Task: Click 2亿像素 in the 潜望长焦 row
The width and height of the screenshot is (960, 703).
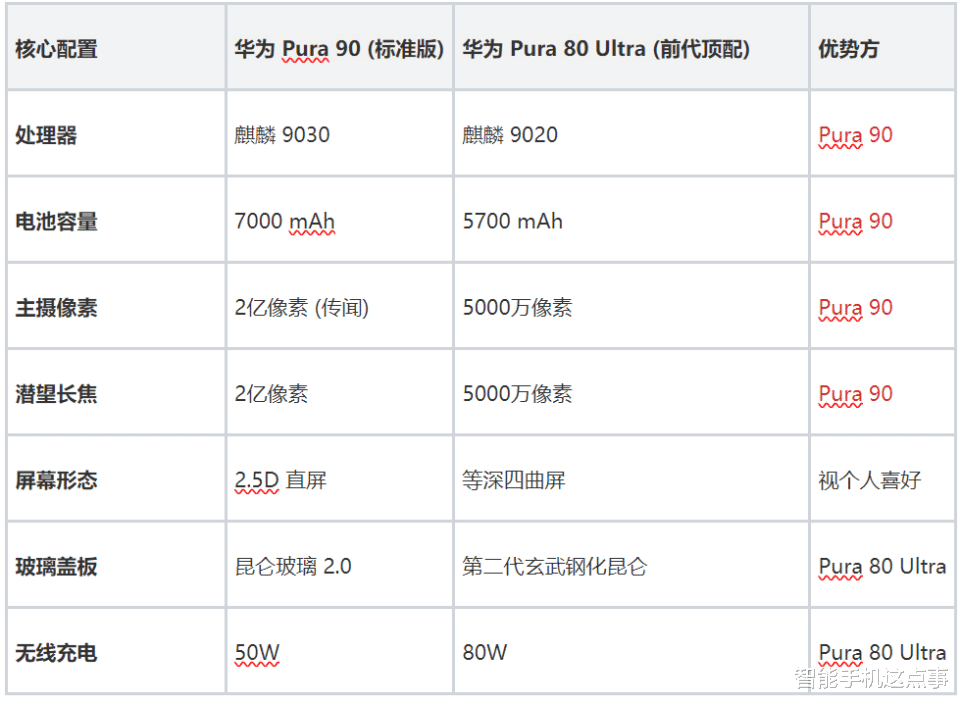Action: click(271, 394)
